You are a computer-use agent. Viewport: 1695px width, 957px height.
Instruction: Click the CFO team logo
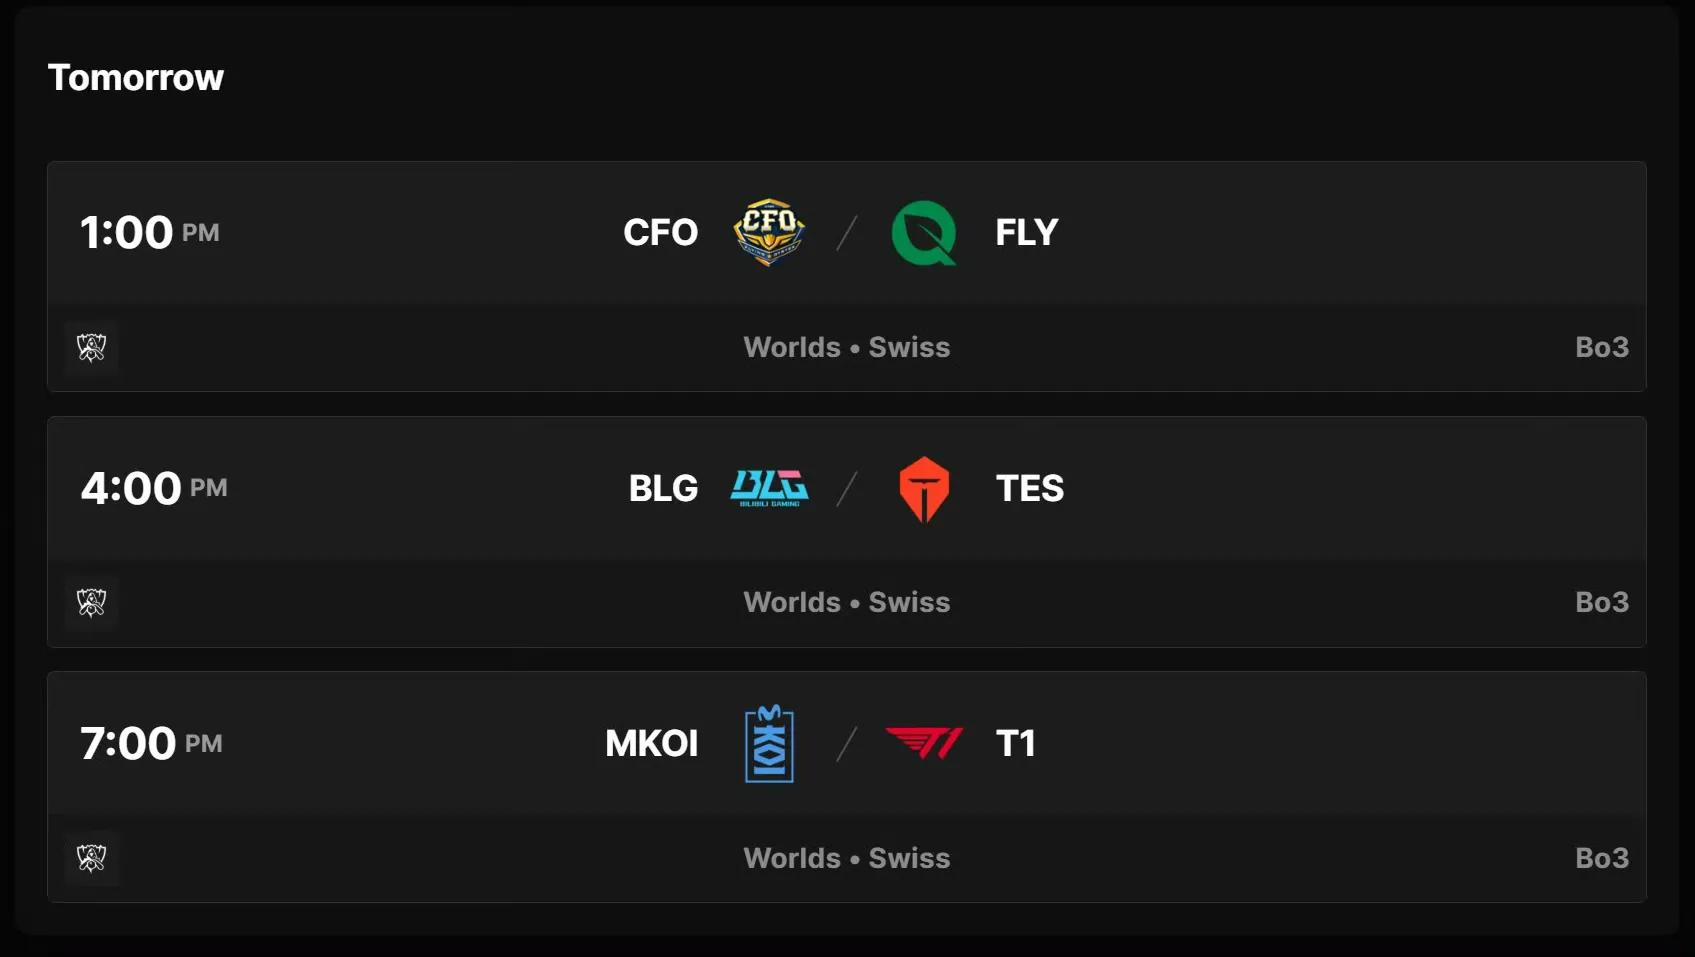click(769, 232)
